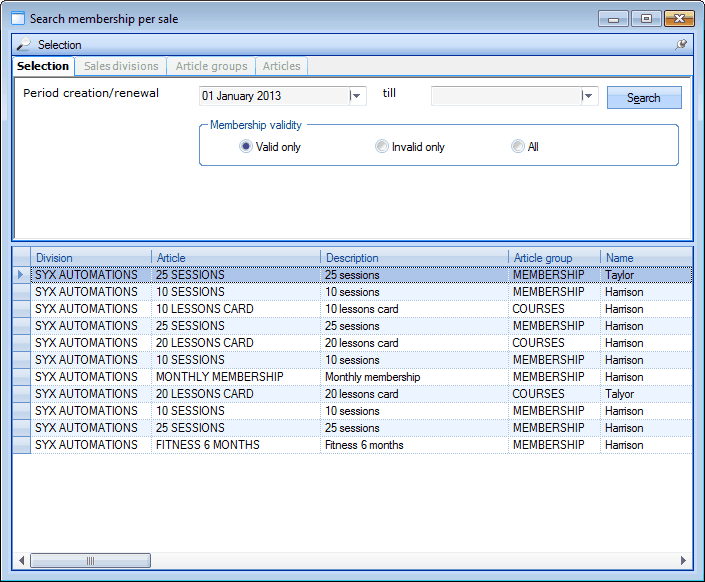Open the start date dropdown calendar
This screenshot has width=705, height=582.
(357, 96)
